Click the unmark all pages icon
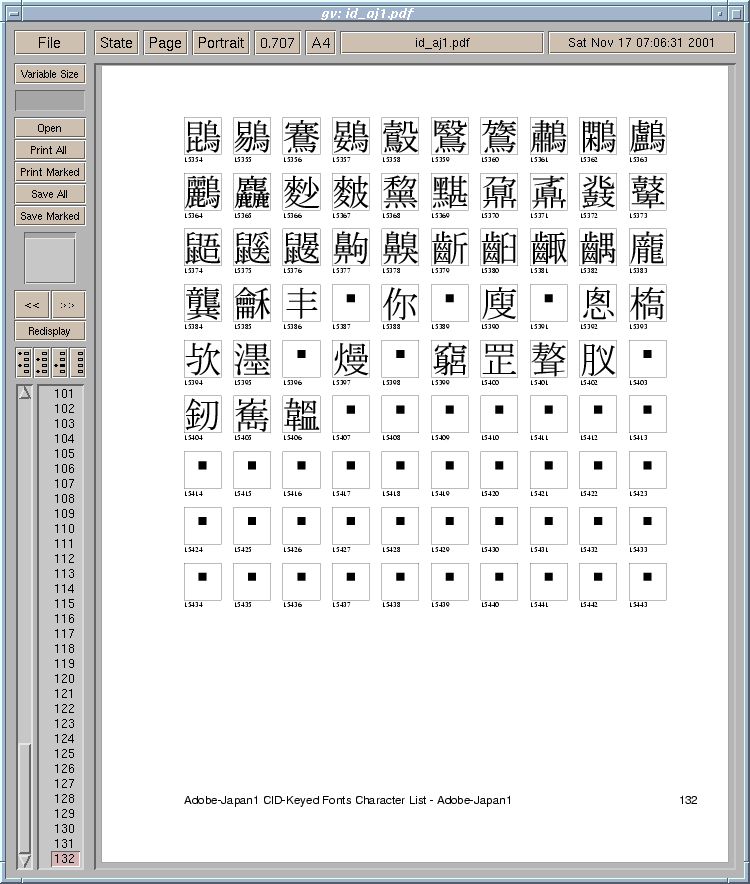This screenshot has width=750, height=884. [x=77, y=362]
